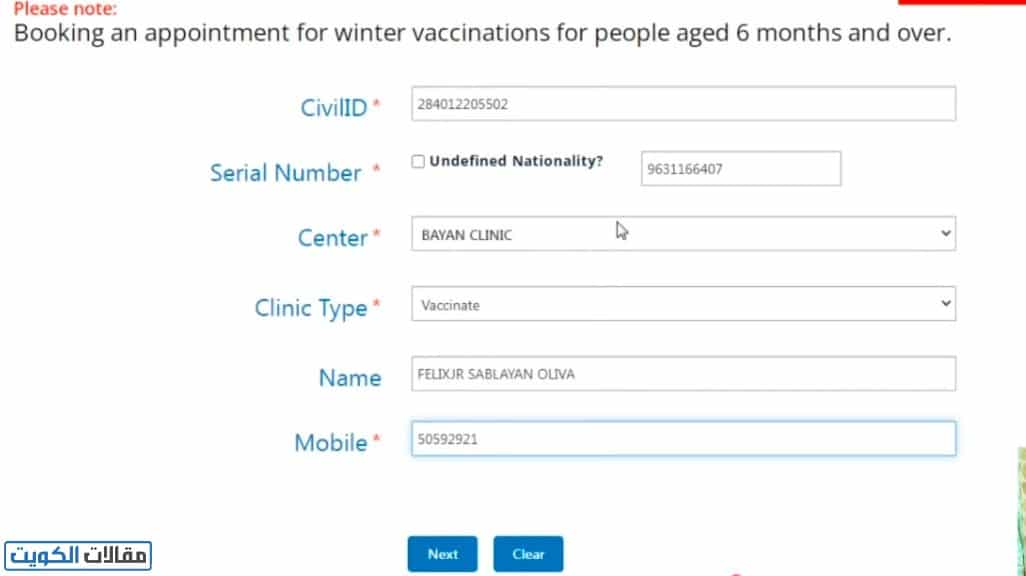The image size is (1026, 576).
Task: Click the chevron arrow on Center dropdown
Action: 946,233
